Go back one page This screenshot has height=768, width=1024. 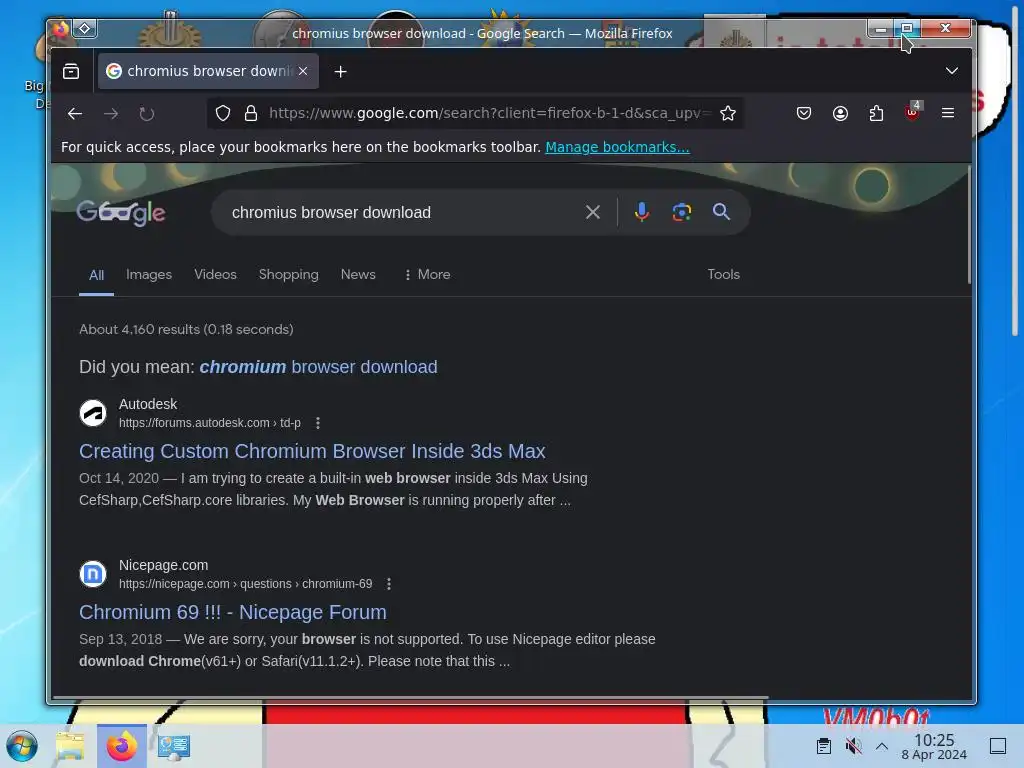(74, 114)
